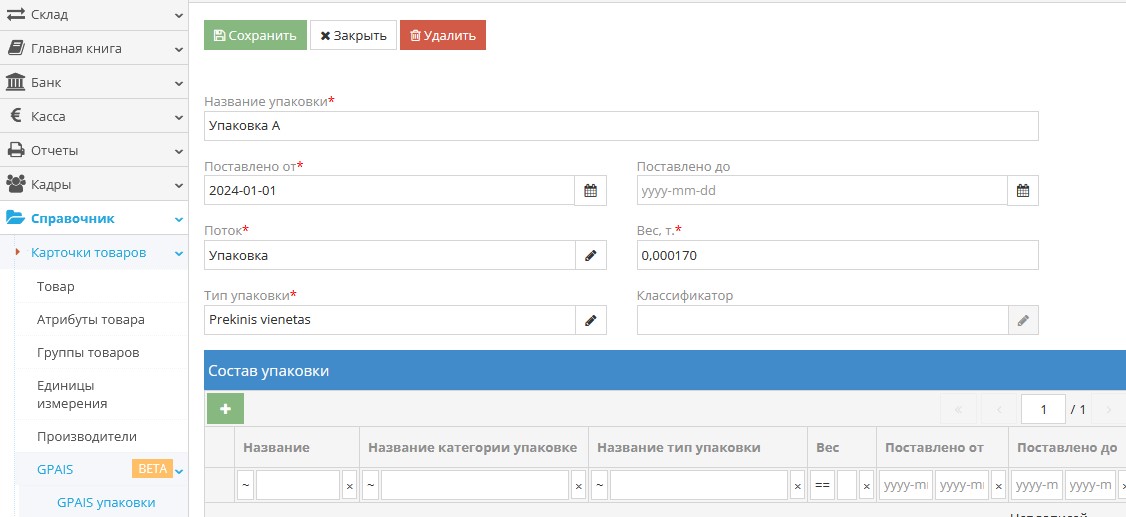Click pencil icon beside Тип упаковки
1126x517 pixels.
coord(590,320)
